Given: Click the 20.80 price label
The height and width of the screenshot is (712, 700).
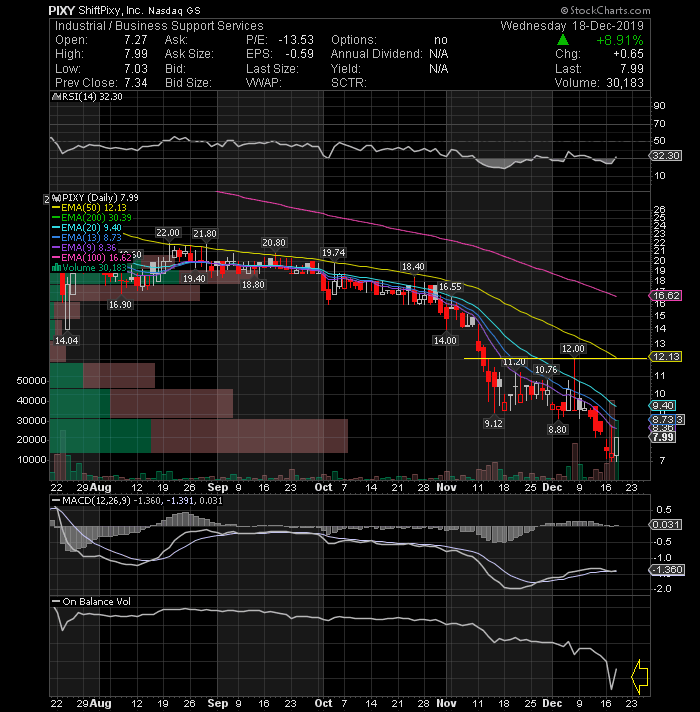Looking at the screenshot, I should pyautogui.click(x=274, y=243).
